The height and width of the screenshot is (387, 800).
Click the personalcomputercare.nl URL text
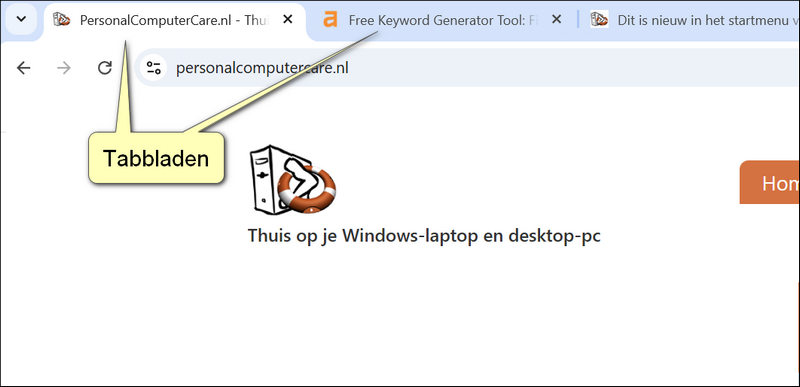tap(262, 68)
